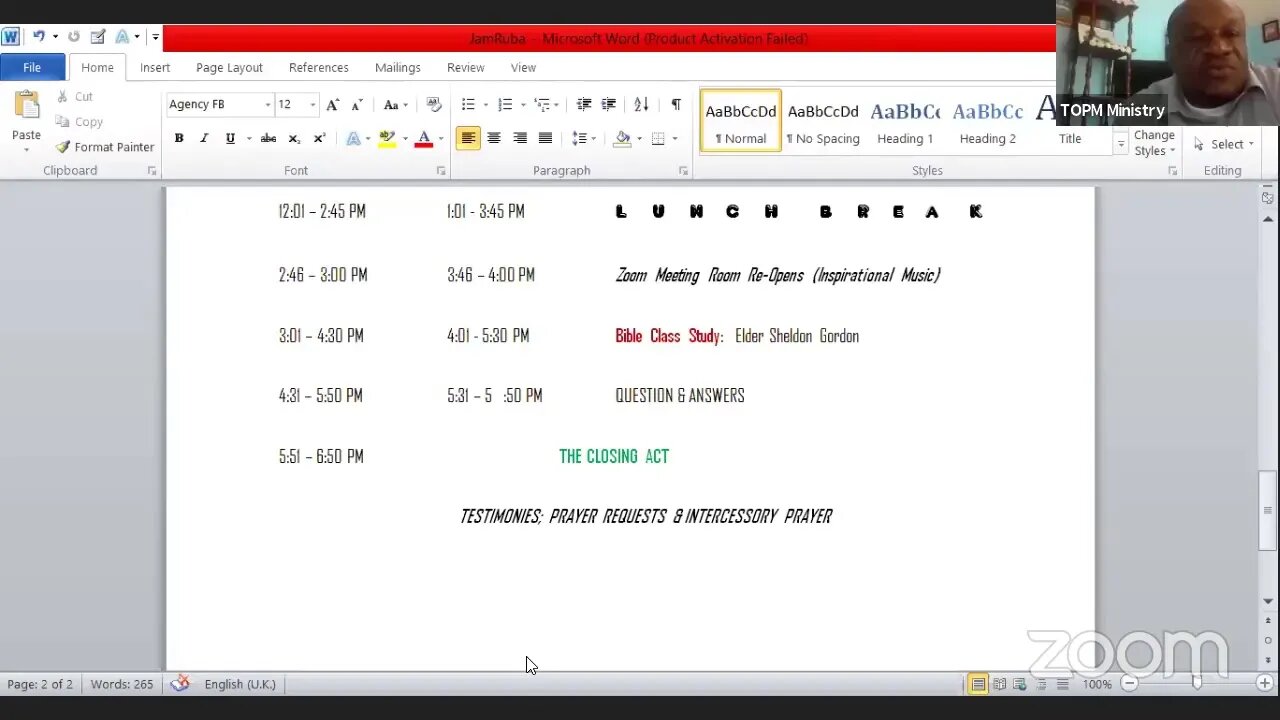Open the highlight color dropdown arrow
The width and height of the screenshot is (1280, 720).
tap(403, 139)
